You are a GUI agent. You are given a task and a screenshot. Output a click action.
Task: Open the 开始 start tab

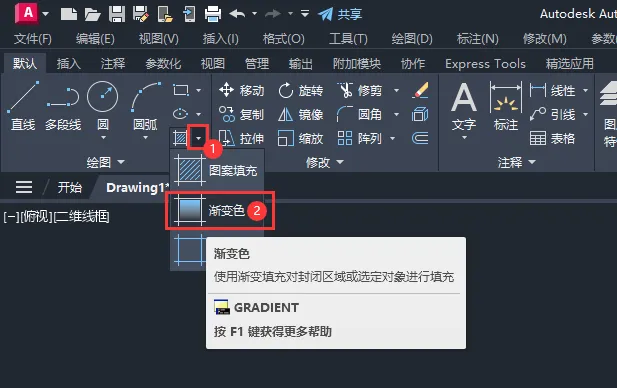tap(70, 187)
